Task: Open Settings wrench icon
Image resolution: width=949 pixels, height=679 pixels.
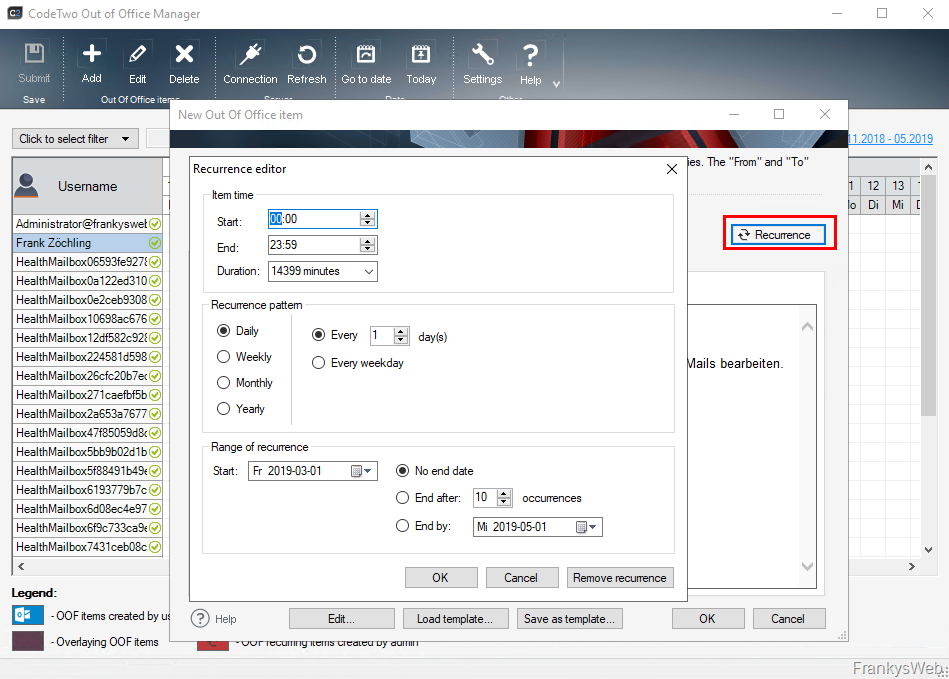Action: 482,55
